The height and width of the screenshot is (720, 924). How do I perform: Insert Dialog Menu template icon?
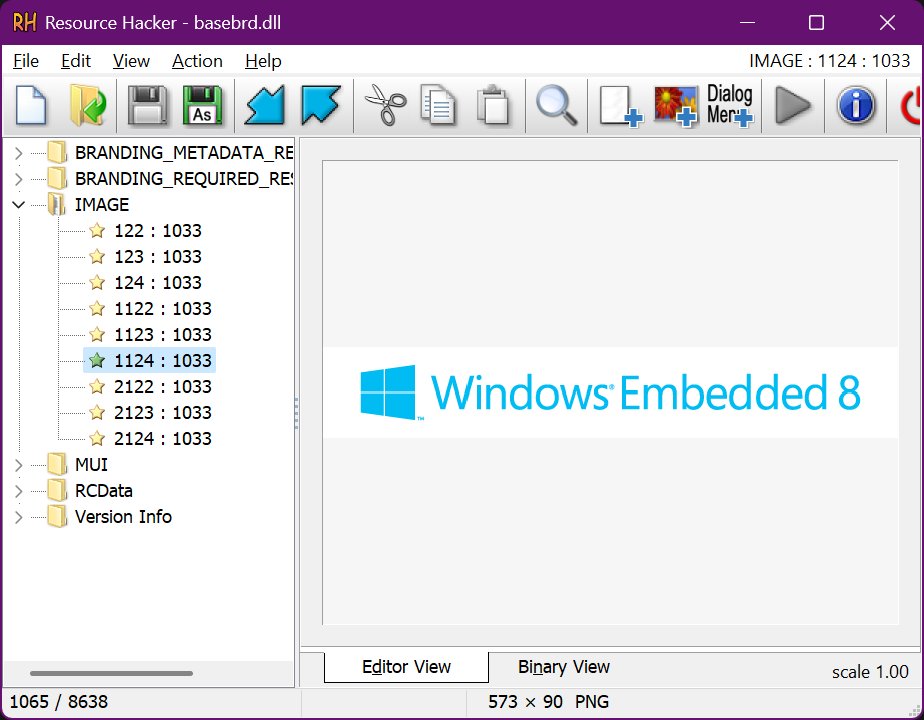pyautogui.click(x=730, y=105)
